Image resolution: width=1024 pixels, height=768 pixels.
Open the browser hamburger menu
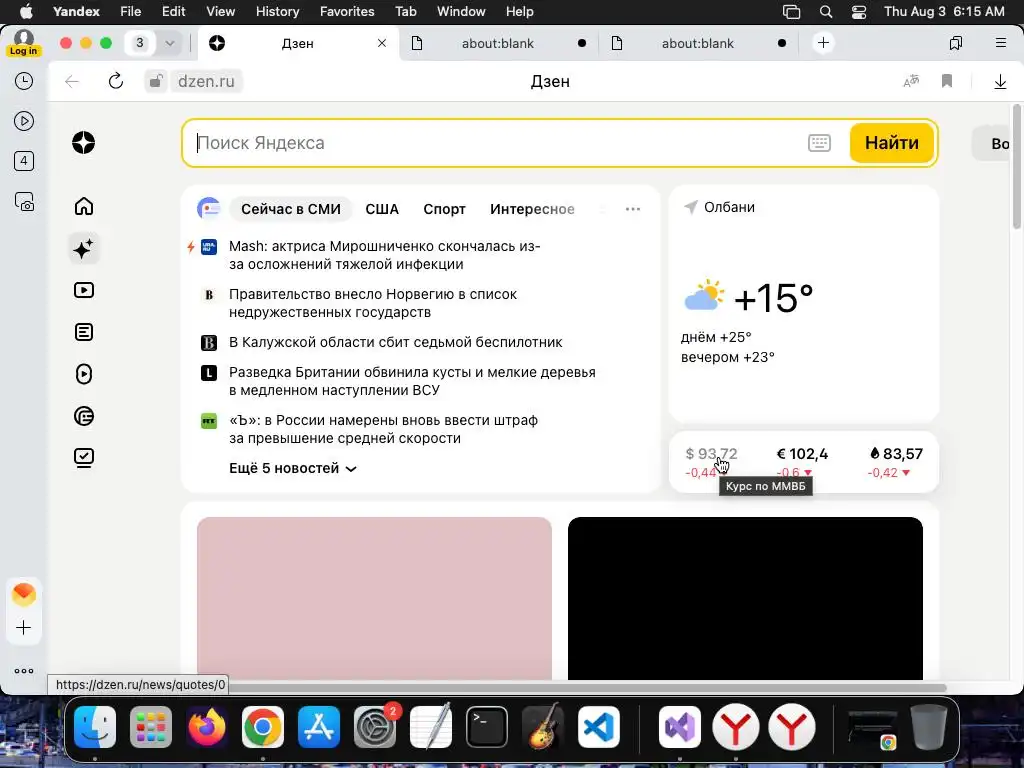(x=1000, y=43)
